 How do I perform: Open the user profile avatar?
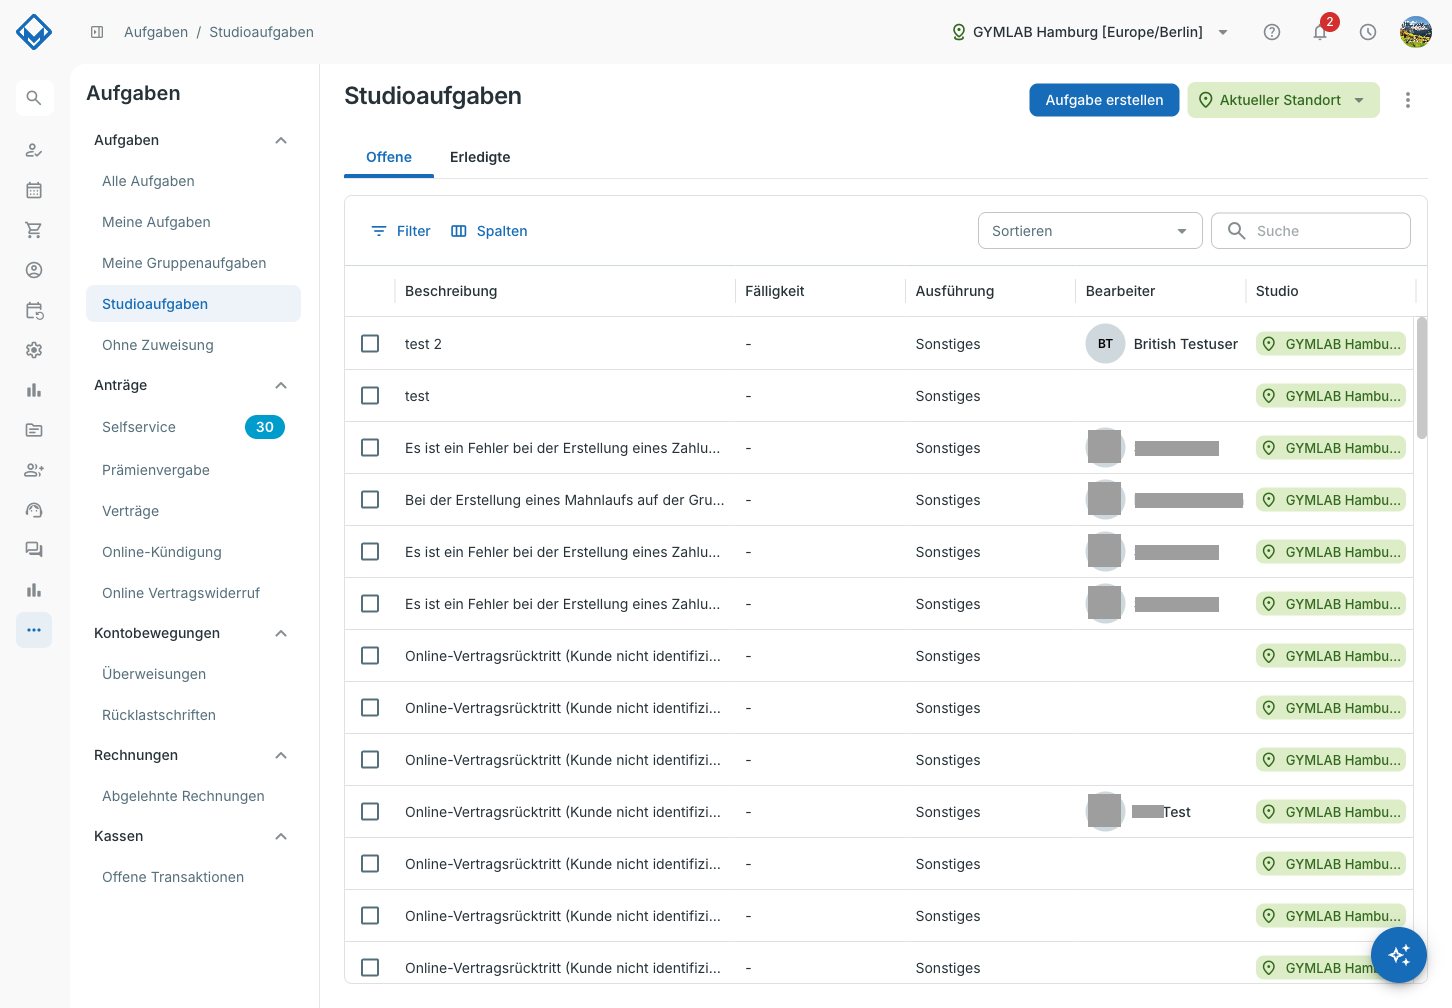click(x=1416, y=32)
